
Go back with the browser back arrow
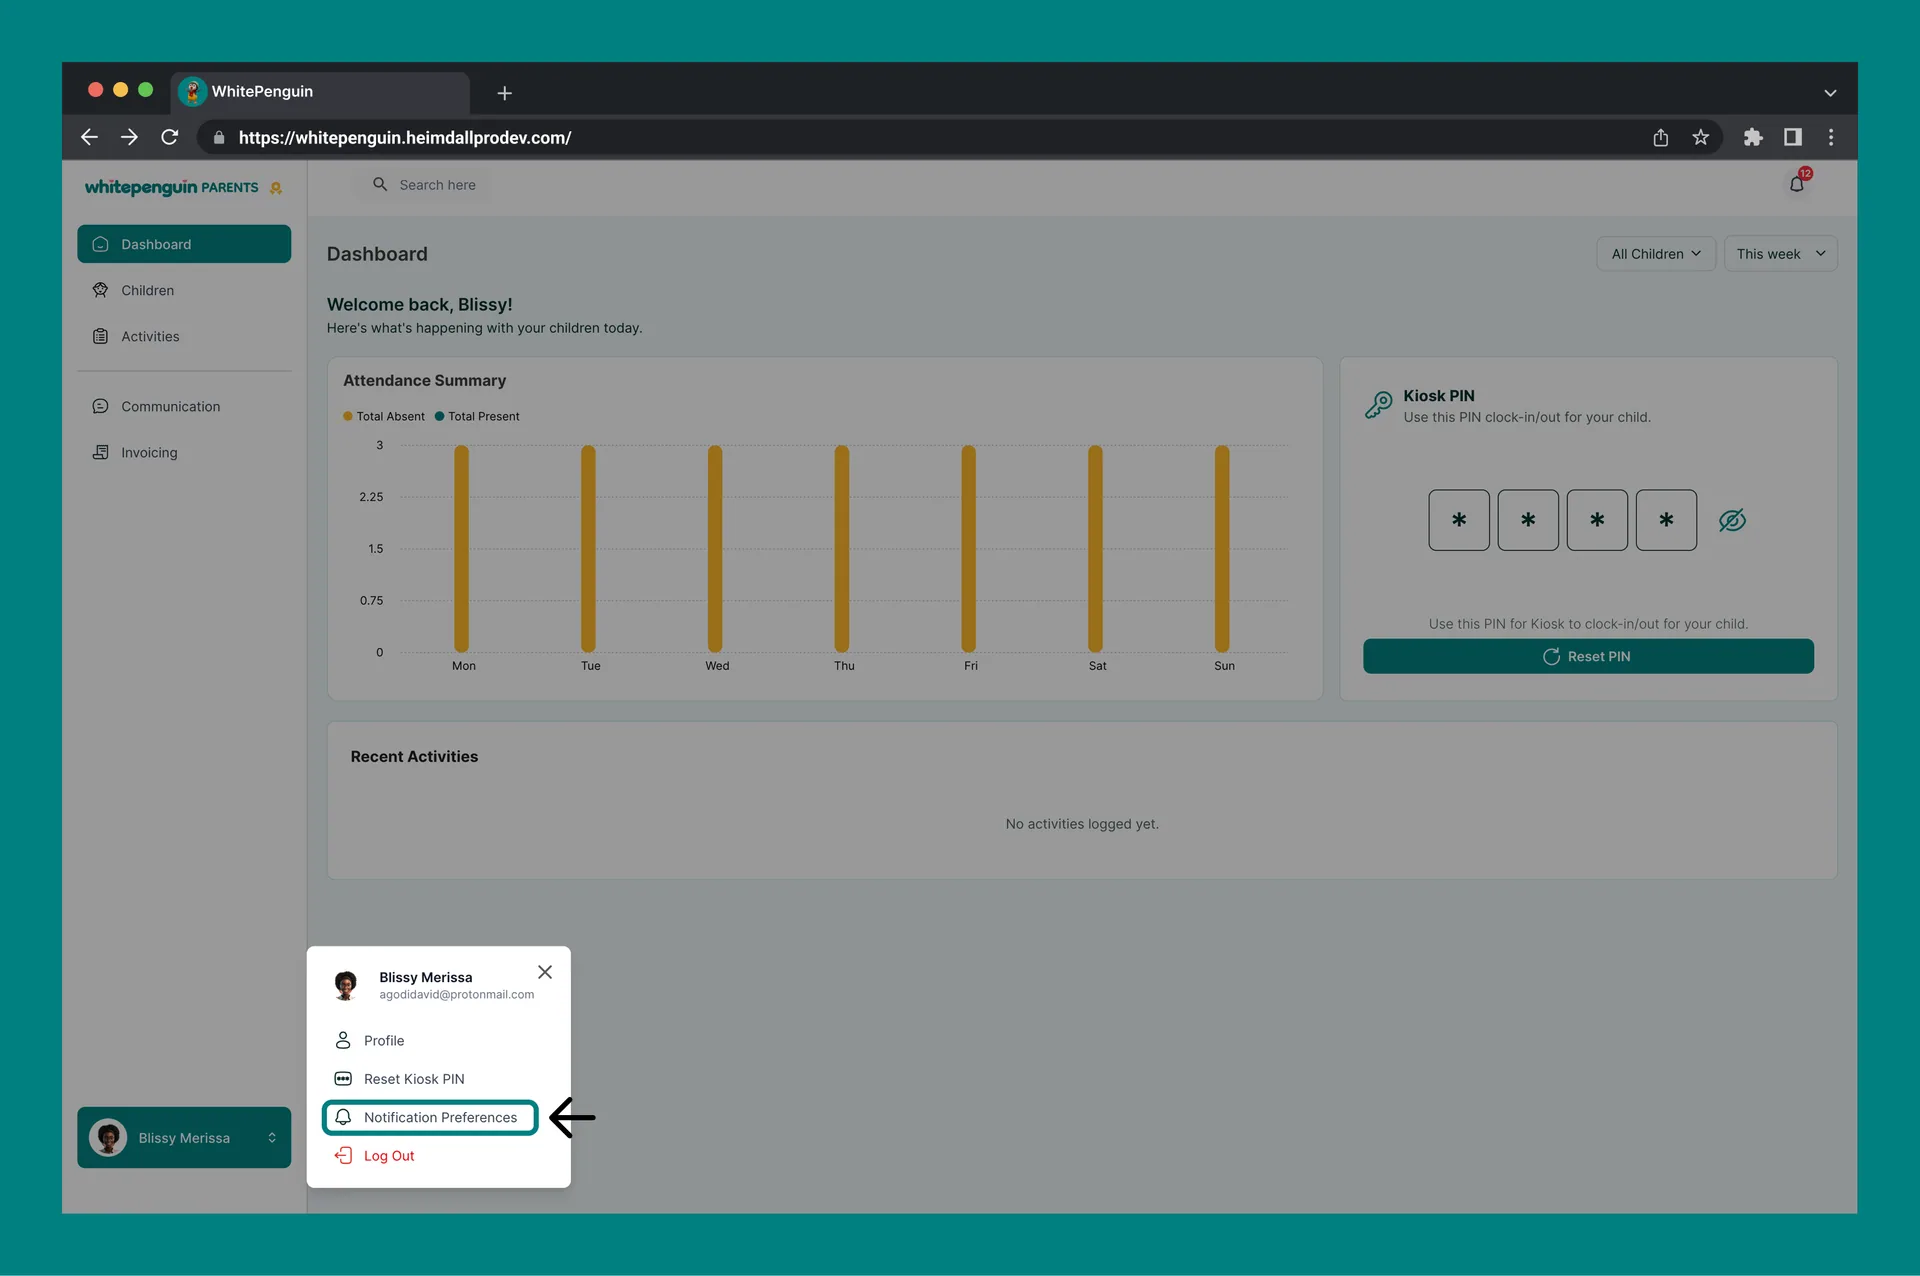coord(89,137)
